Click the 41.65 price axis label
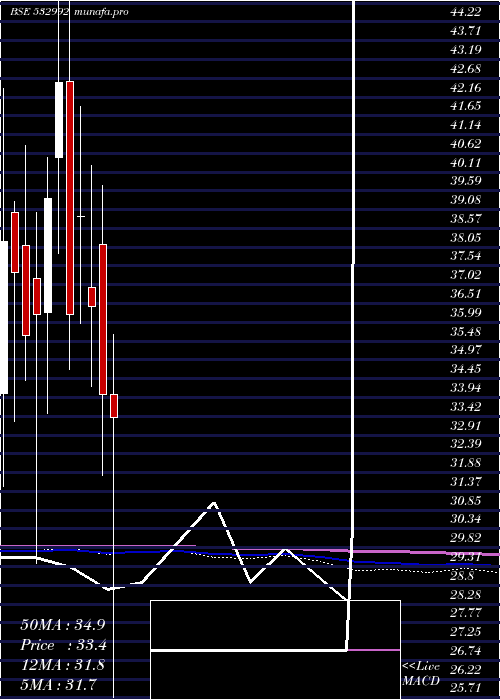 (x=466, y=106)
